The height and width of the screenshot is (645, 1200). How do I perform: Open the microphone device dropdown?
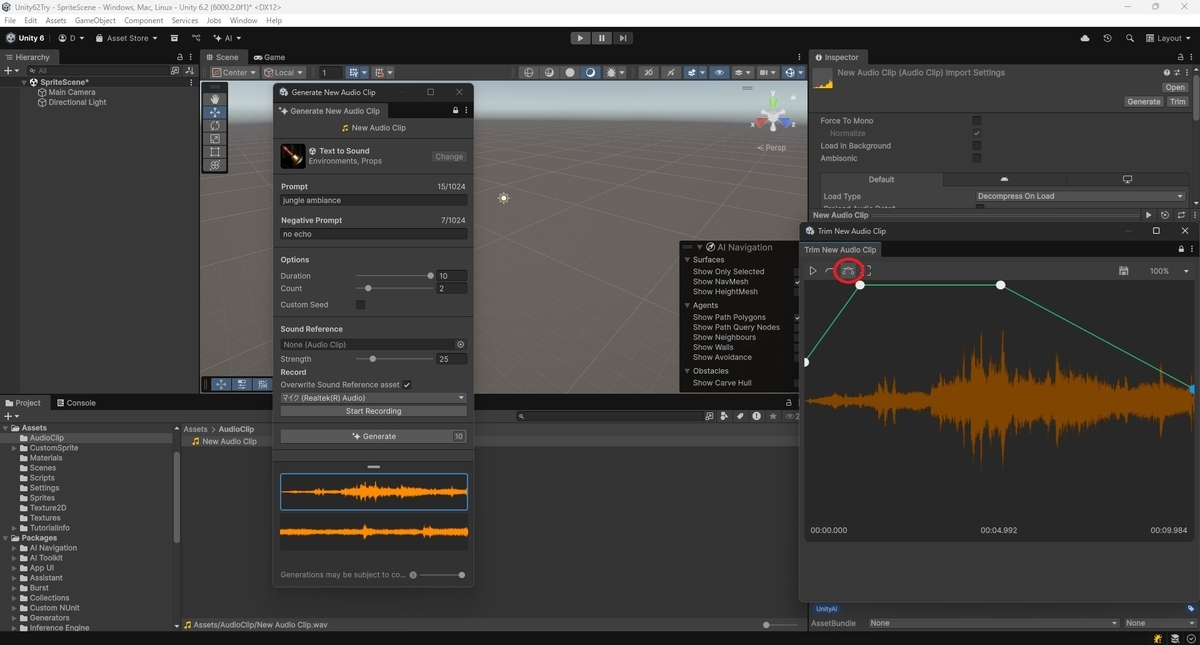(374, 398)
